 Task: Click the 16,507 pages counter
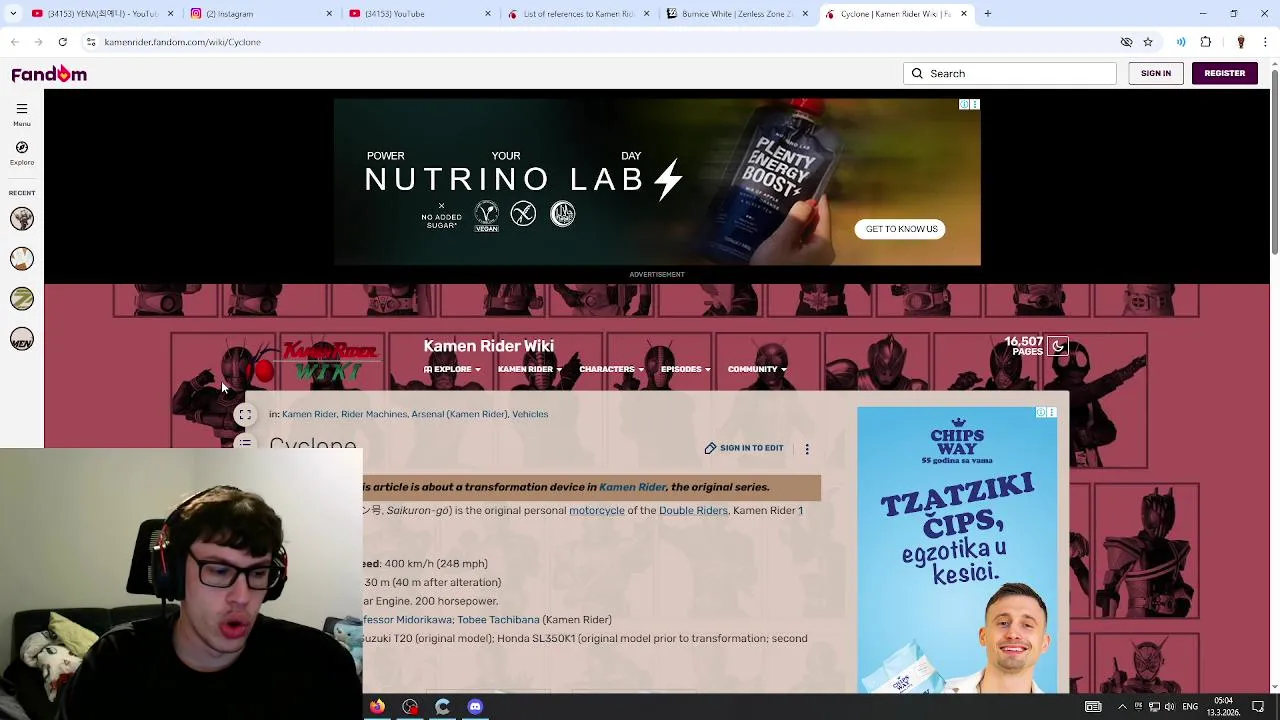(x=1024, y=346)
